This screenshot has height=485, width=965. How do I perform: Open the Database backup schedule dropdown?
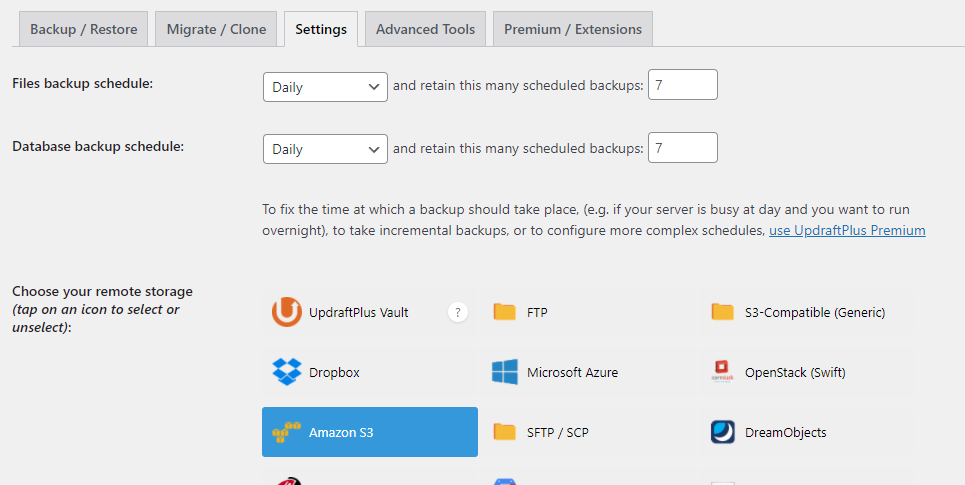325,149
